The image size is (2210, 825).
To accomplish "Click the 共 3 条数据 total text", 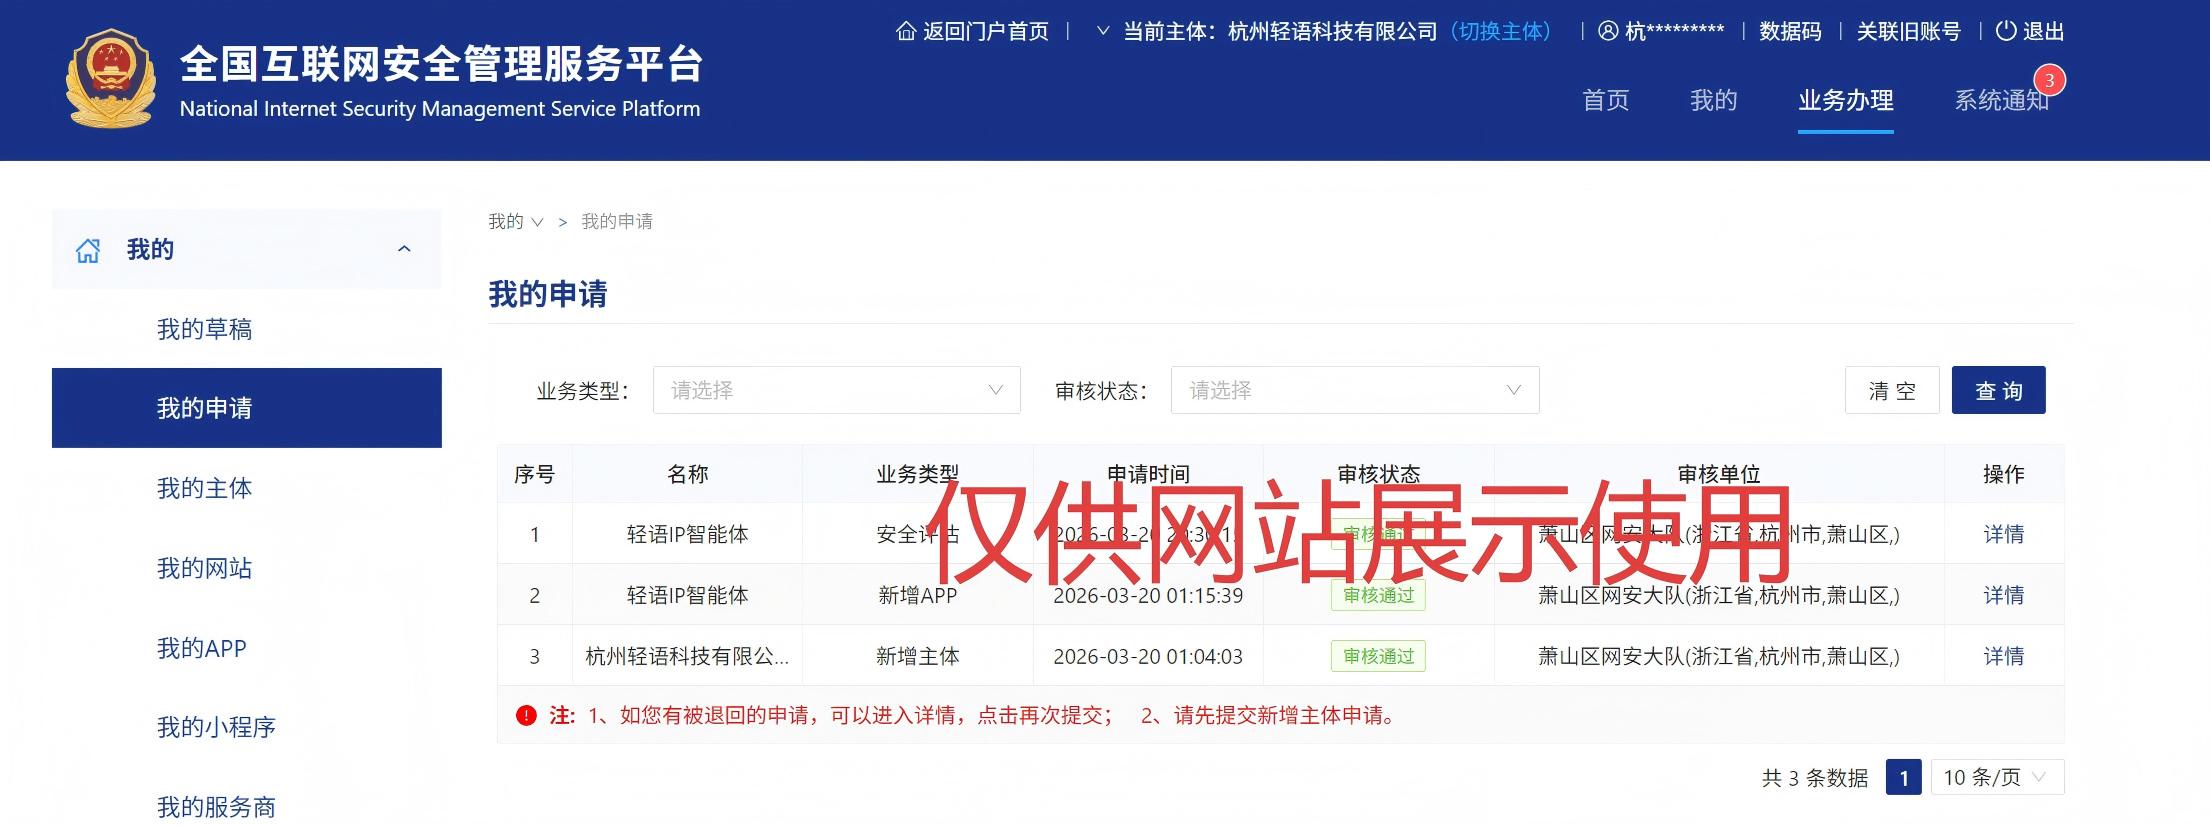I will coord(1815,777).
